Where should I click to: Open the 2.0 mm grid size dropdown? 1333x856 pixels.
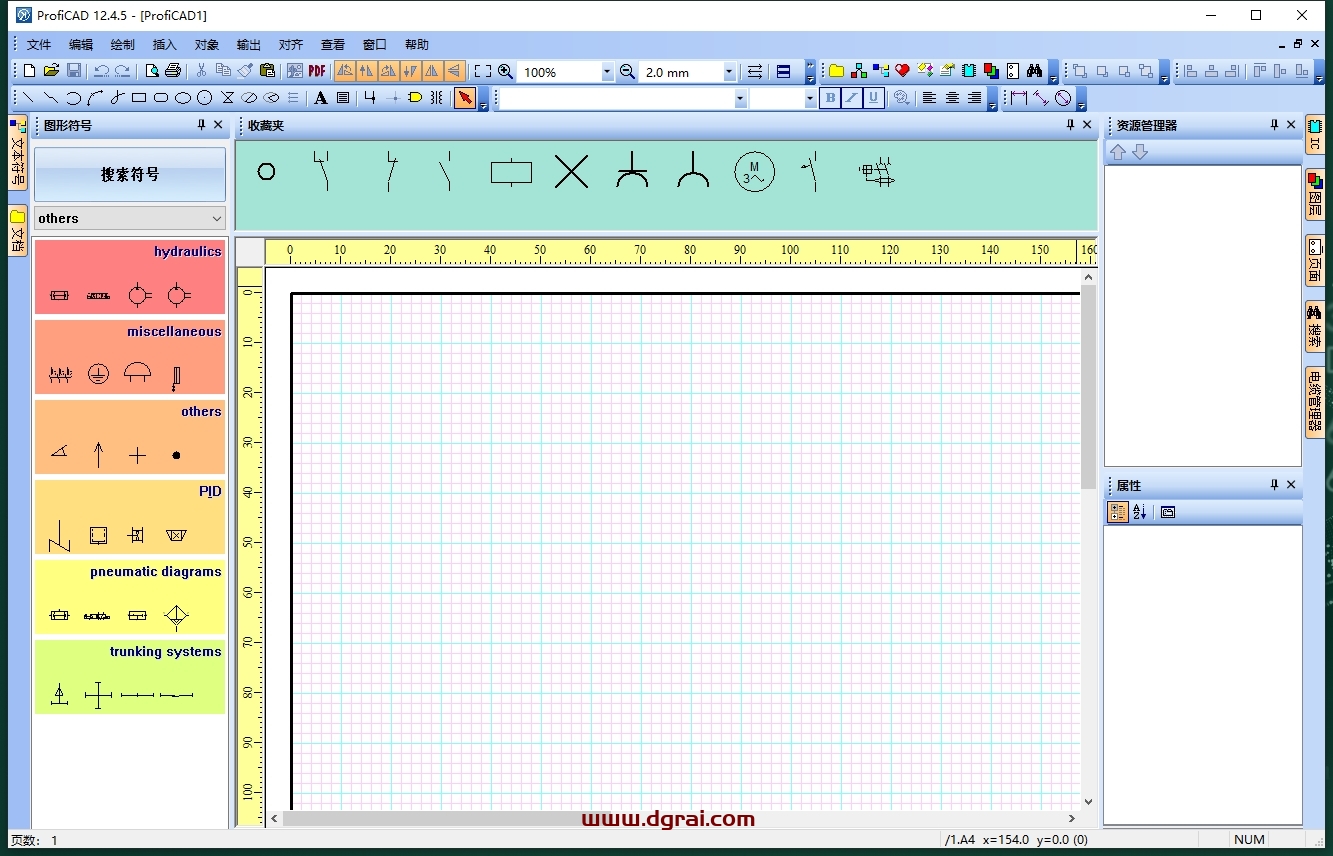(729, 72)
